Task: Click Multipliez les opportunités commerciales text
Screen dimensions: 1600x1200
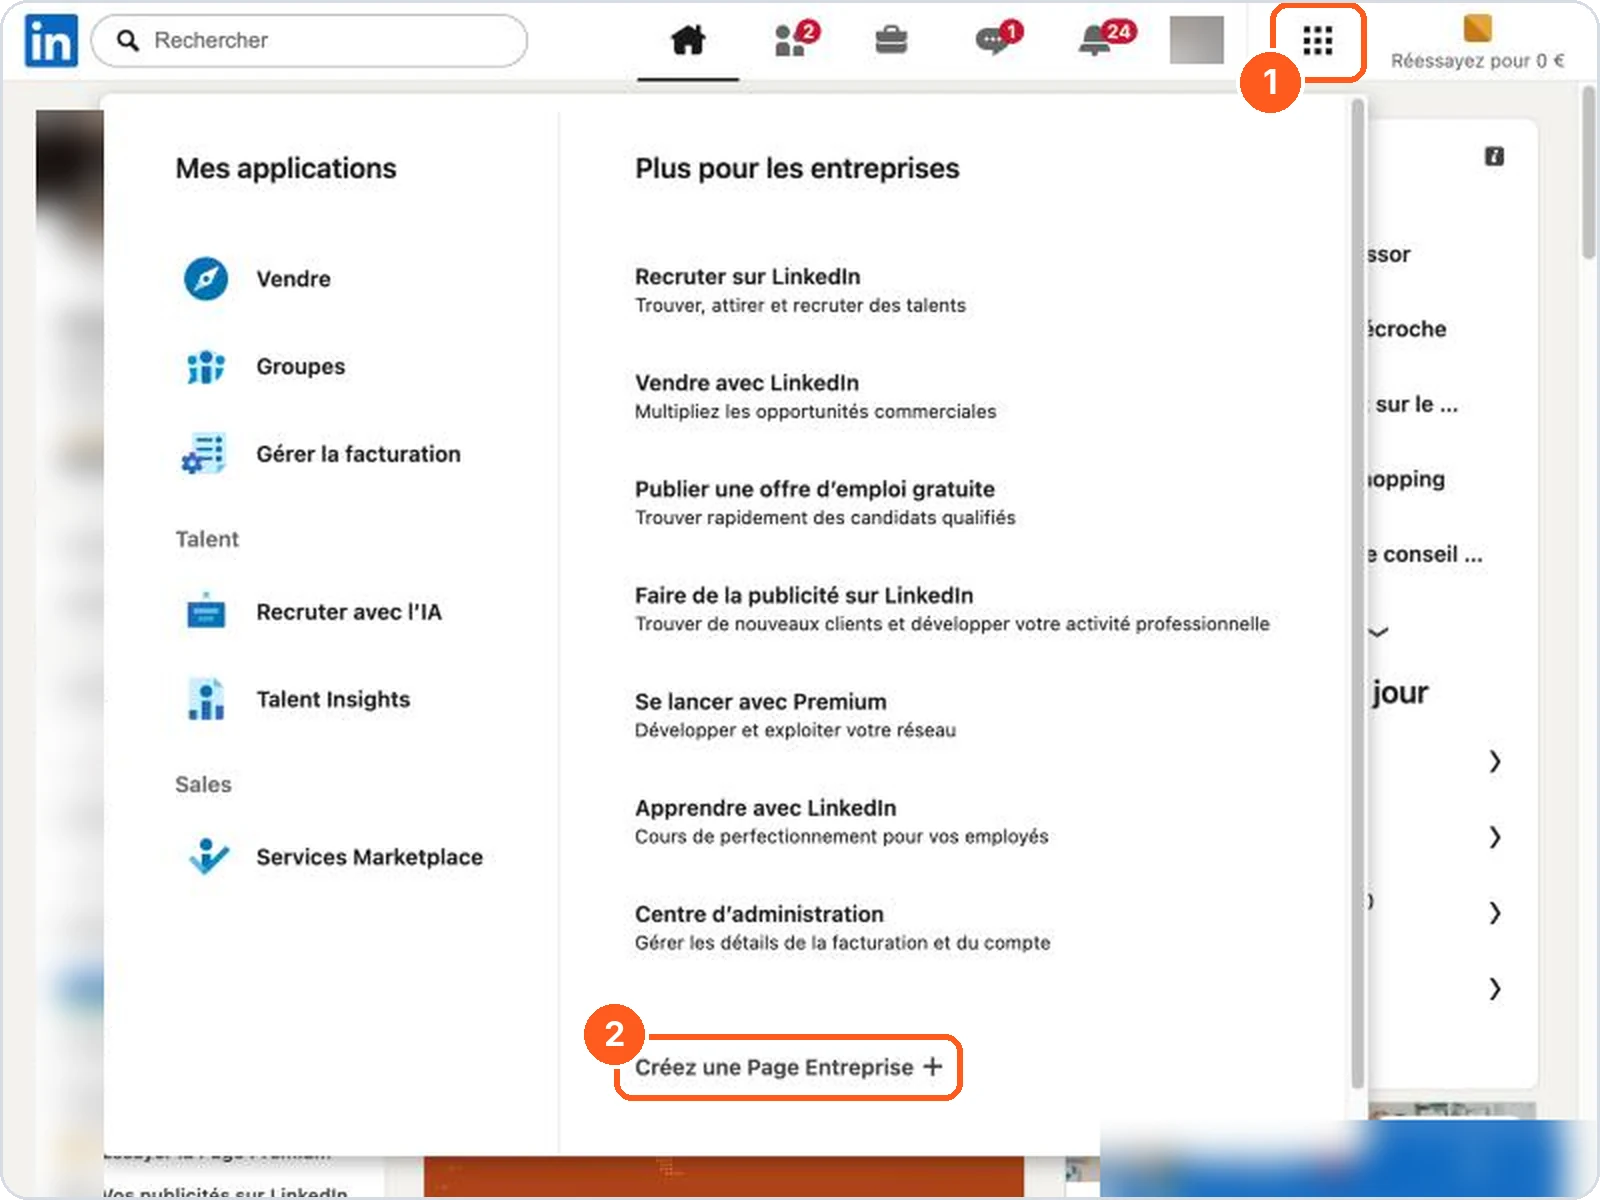Action: (x=815, y=411)
